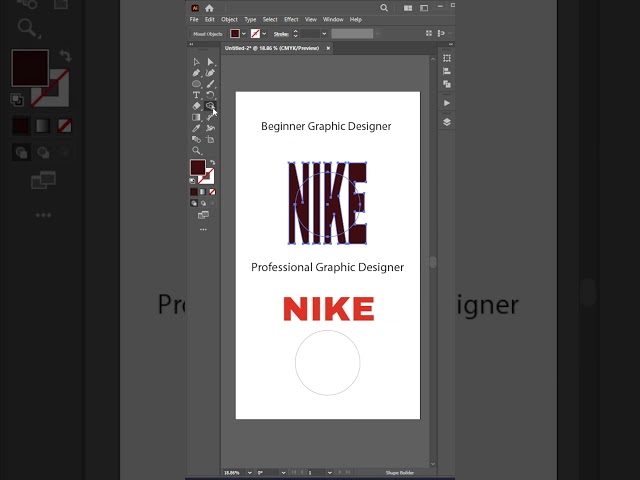Open the Align panel icon
This screenshot has height=480, width=640.
(447, 71)
